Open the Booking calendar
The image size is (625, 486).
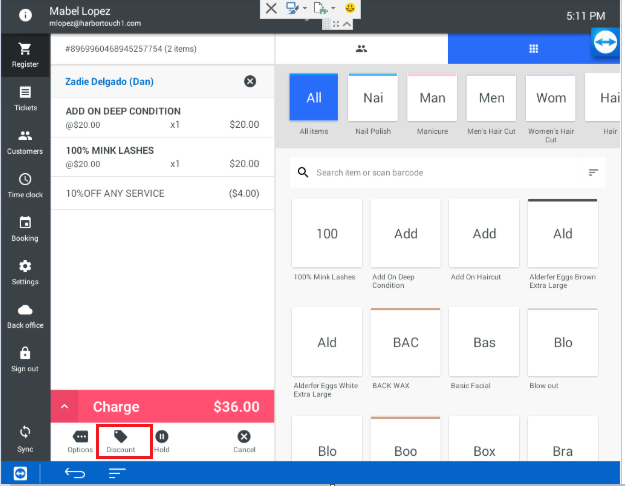(x=25, y=229)
